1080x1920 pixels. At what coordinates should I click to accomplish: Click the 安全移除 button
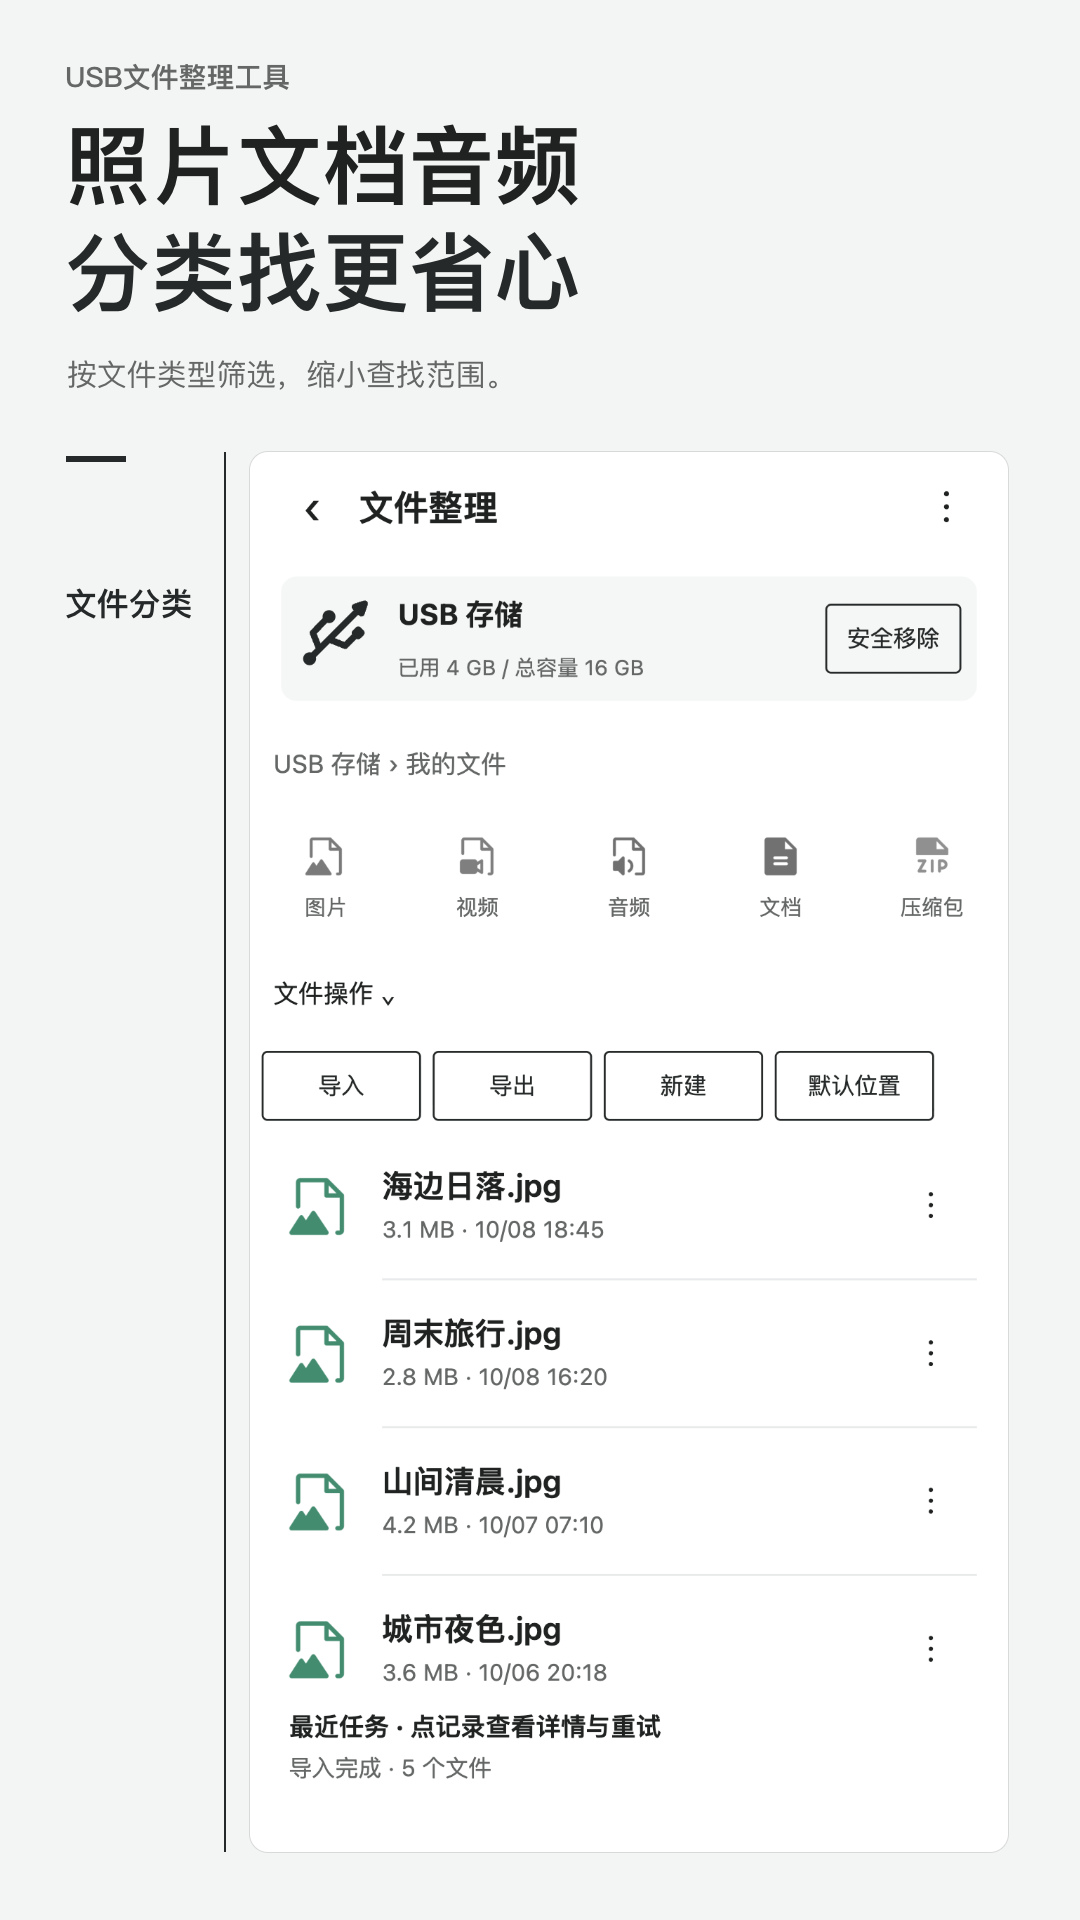pyautogui.click(x=893, y=638)
